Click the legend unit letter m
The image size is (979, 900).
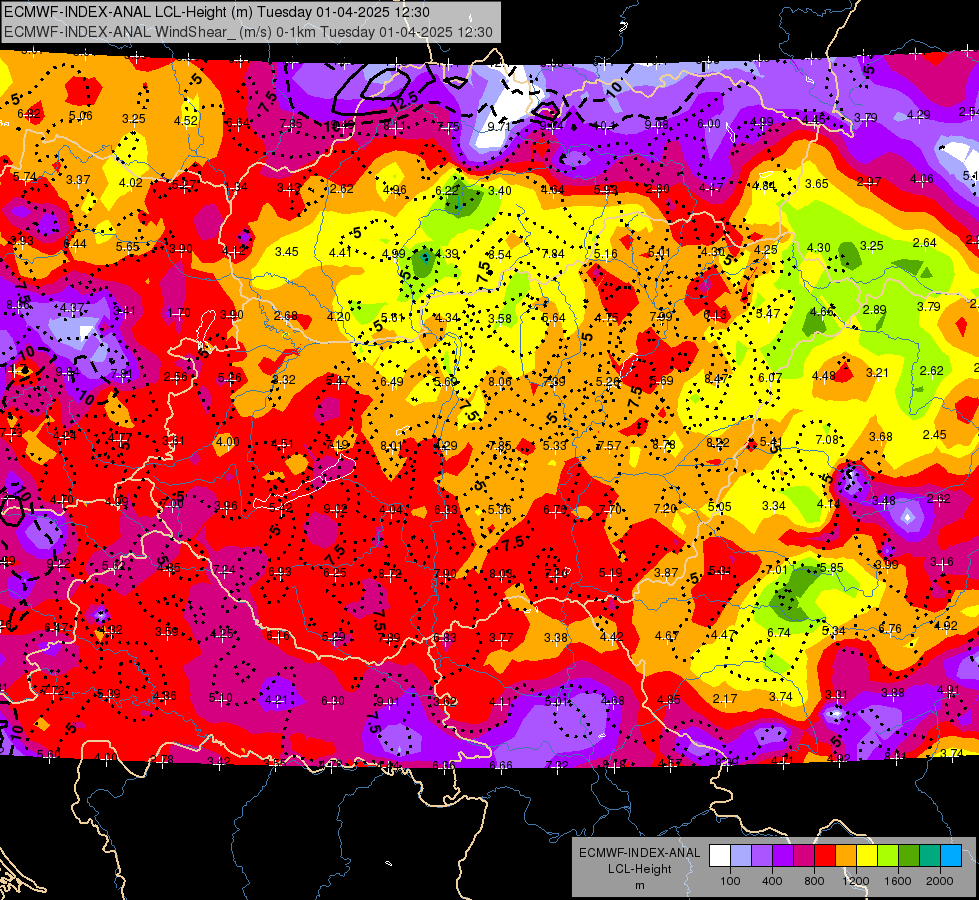640,886
